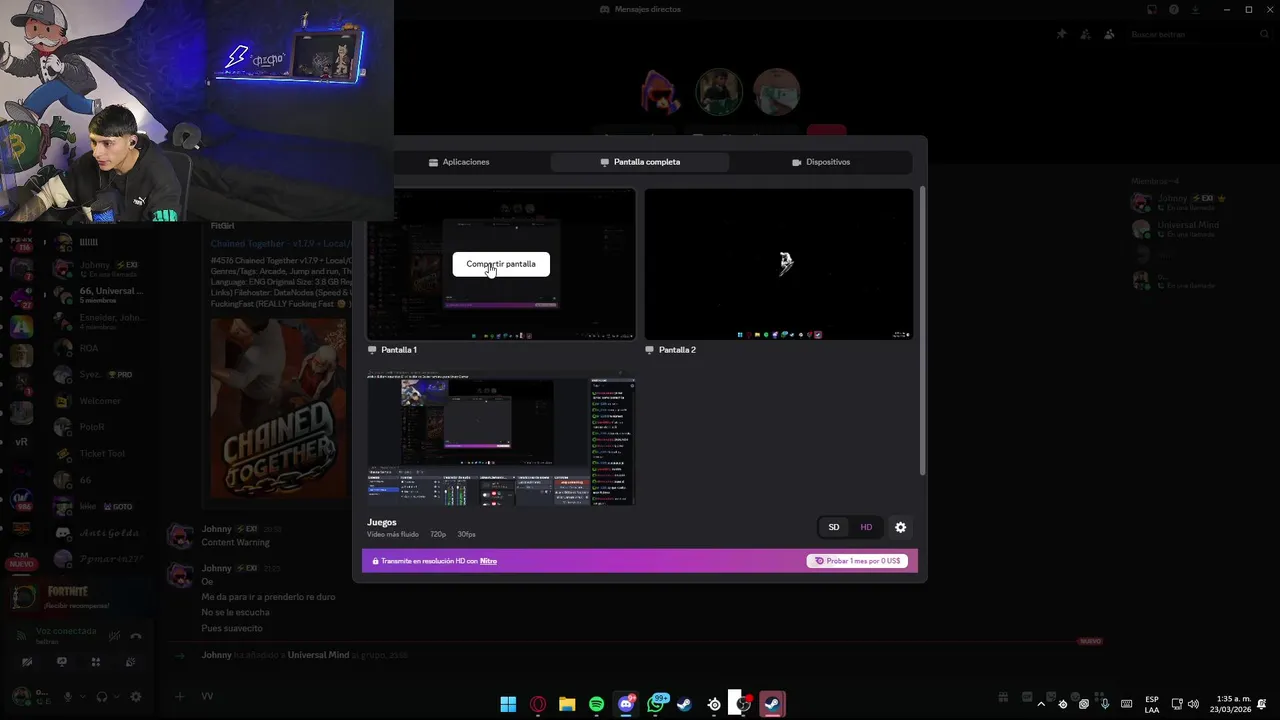Click the Fortnite Recibir recompensas banner

pyautogui.click(x=78, y=598)
